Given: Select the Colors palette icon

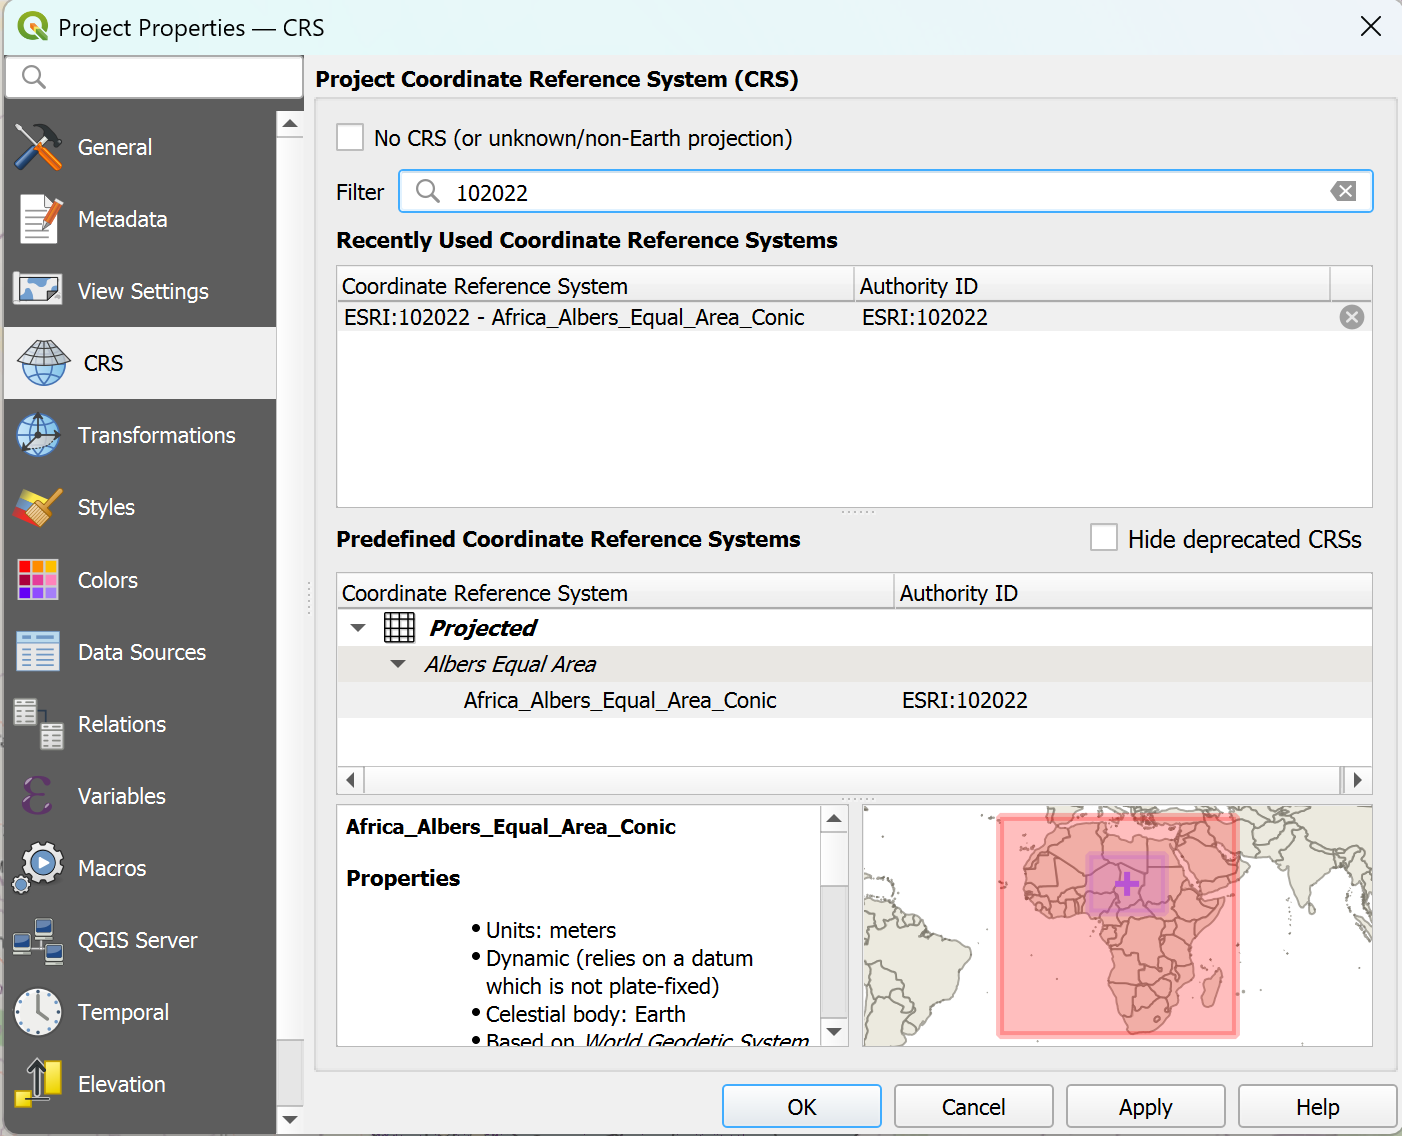Looking at the screenshot, I should pyautogui.click(x=38, y=580).
